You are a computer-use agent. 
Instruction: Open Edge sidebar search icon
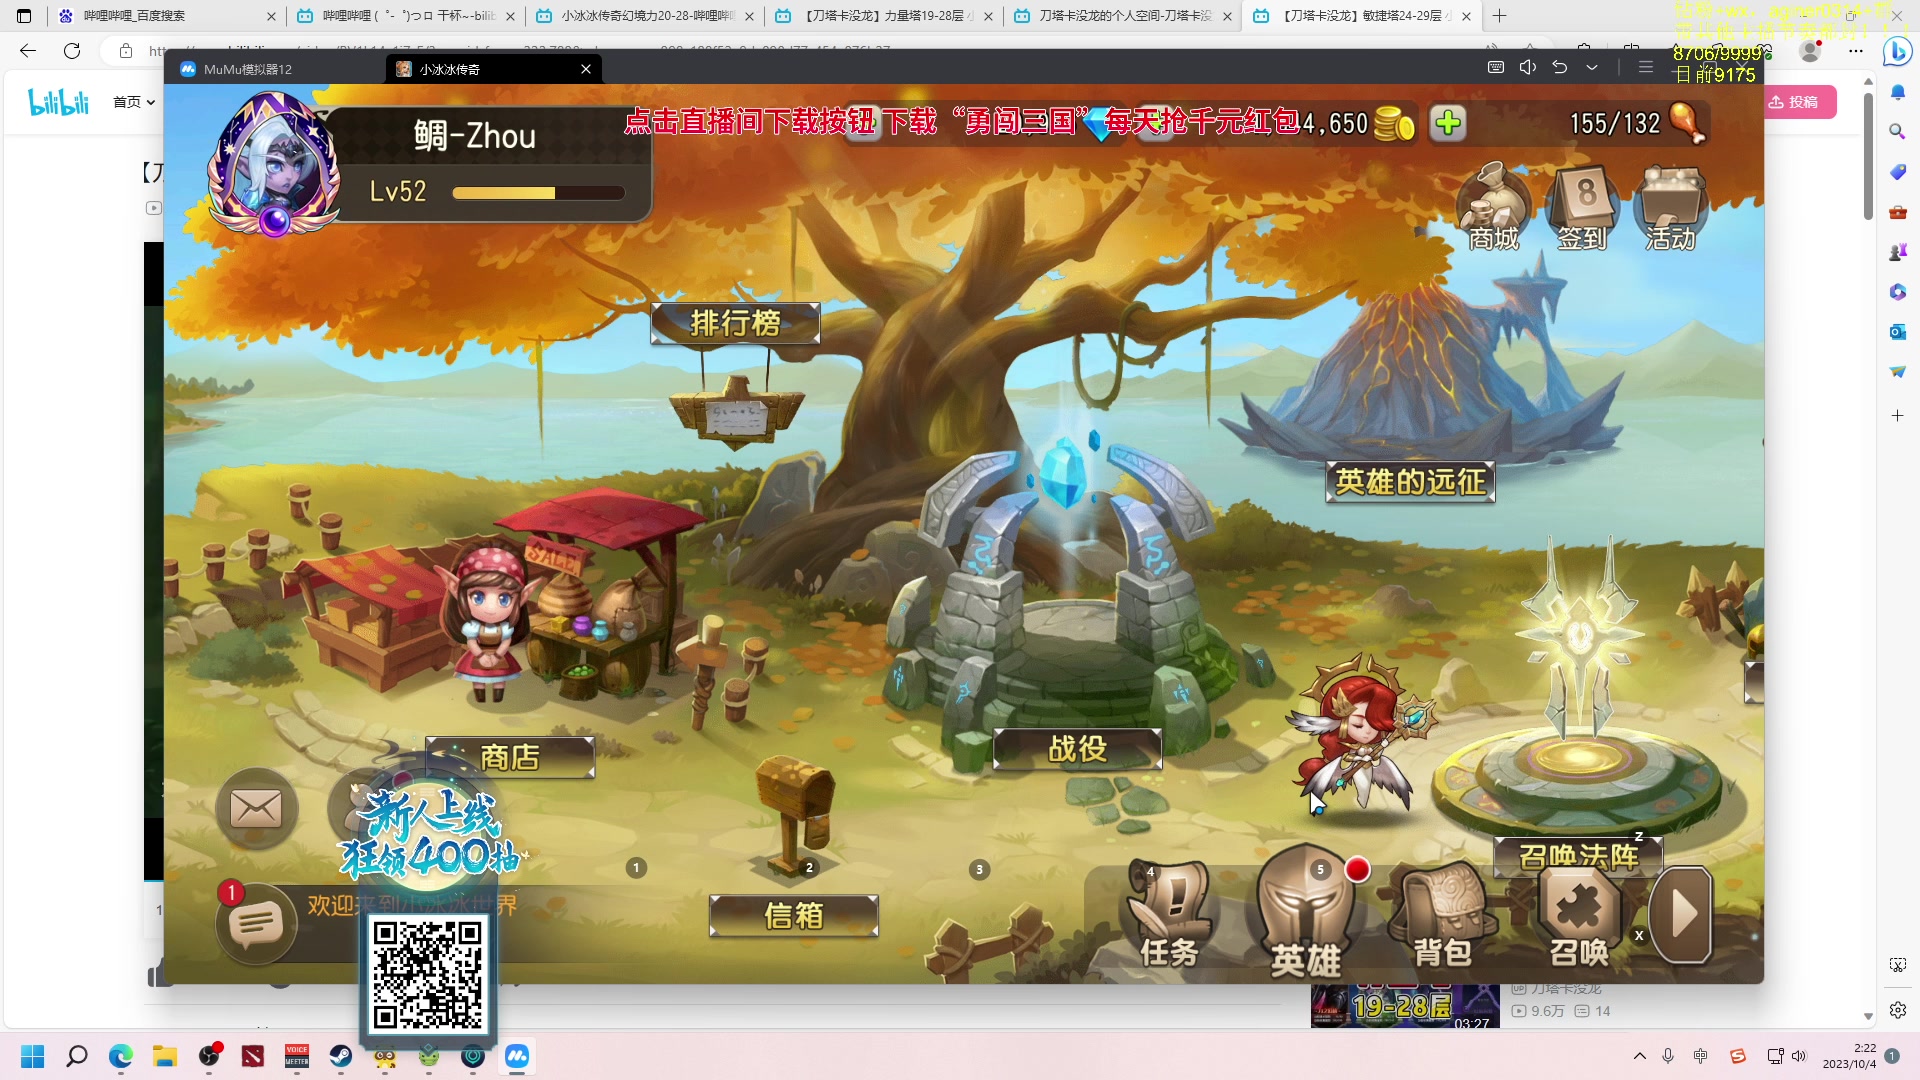(1897, 132)
